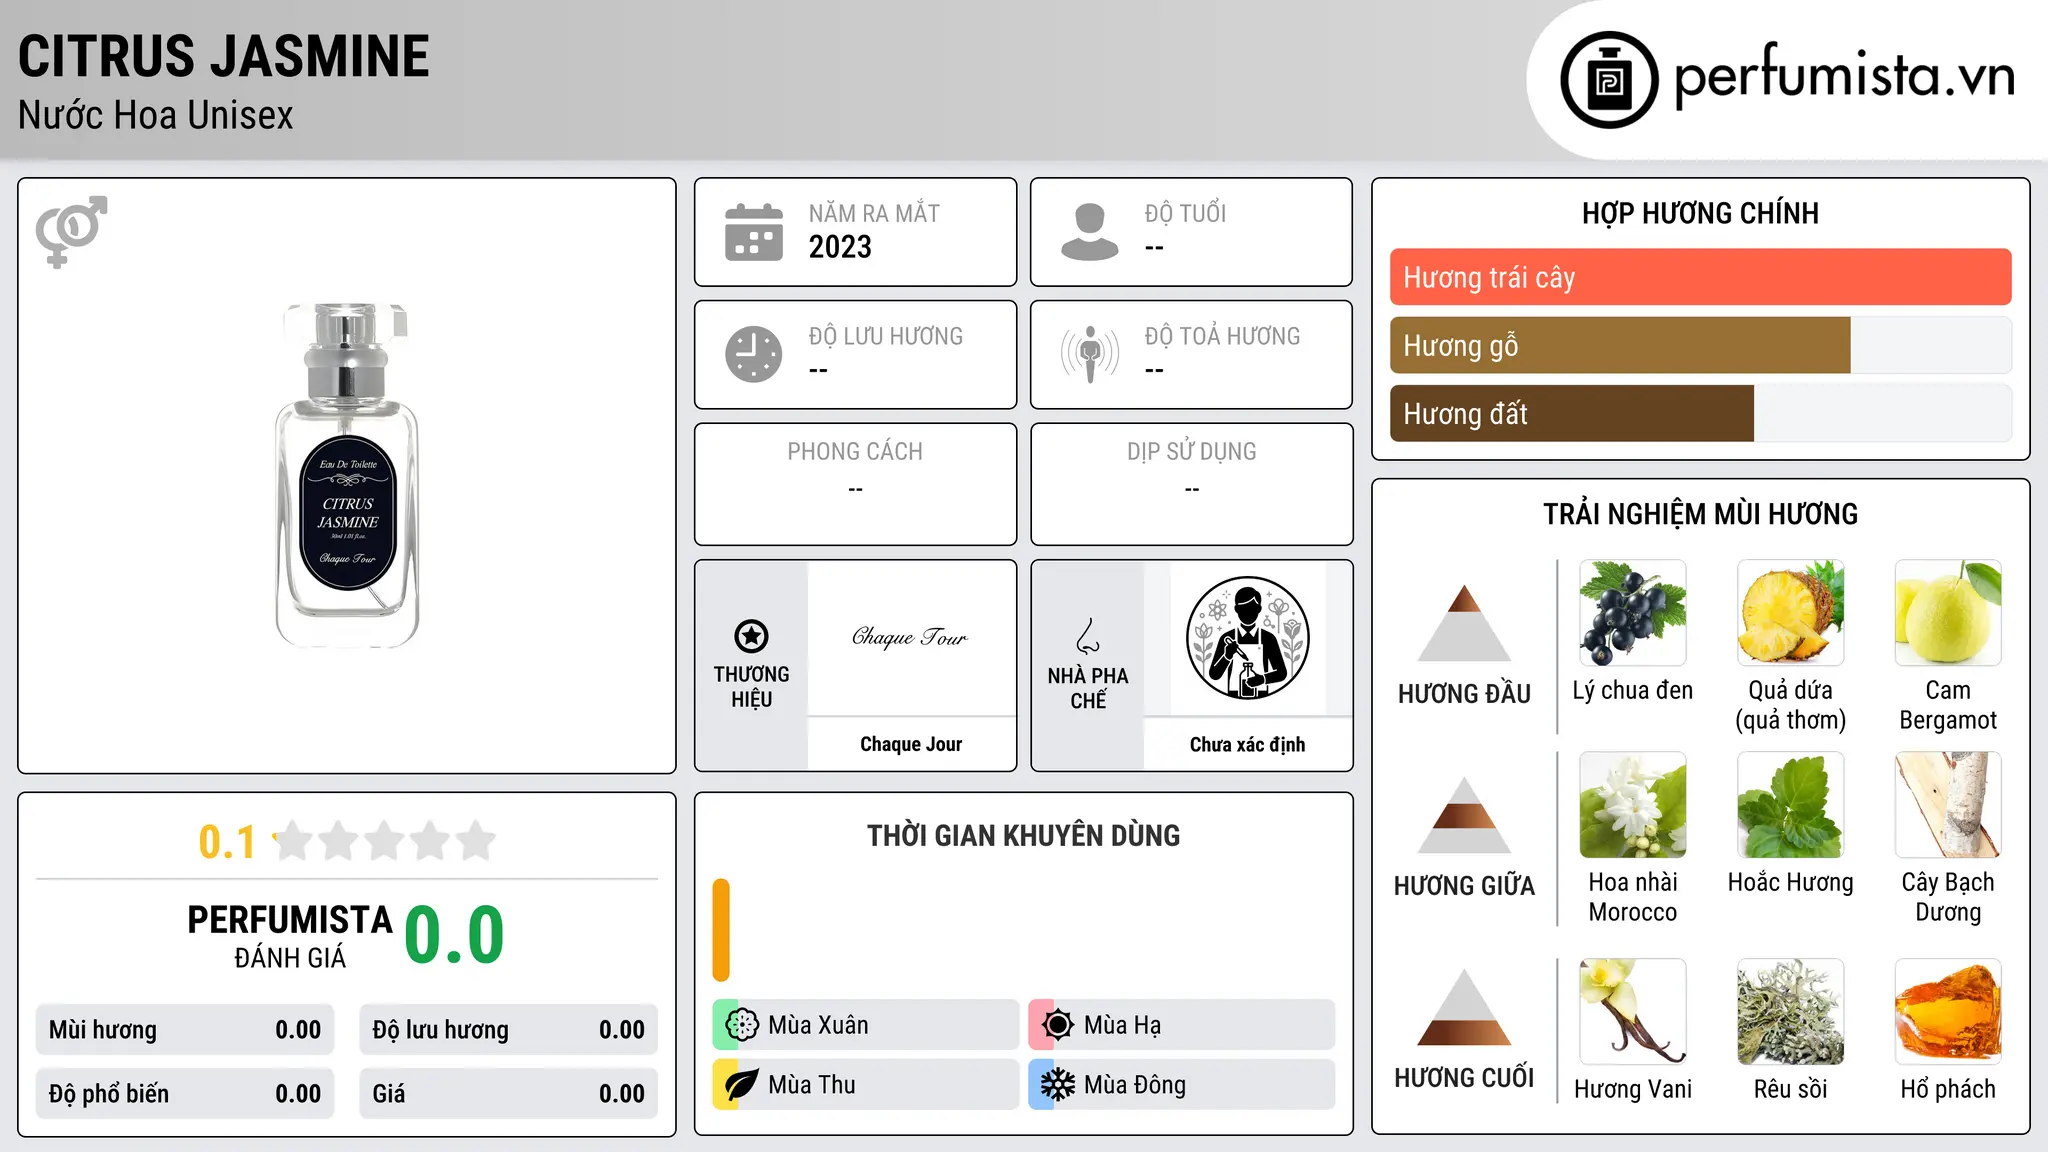Click the Hợp hương chính heading
2048x1152 pixels.
click(x=1700, y=213)
